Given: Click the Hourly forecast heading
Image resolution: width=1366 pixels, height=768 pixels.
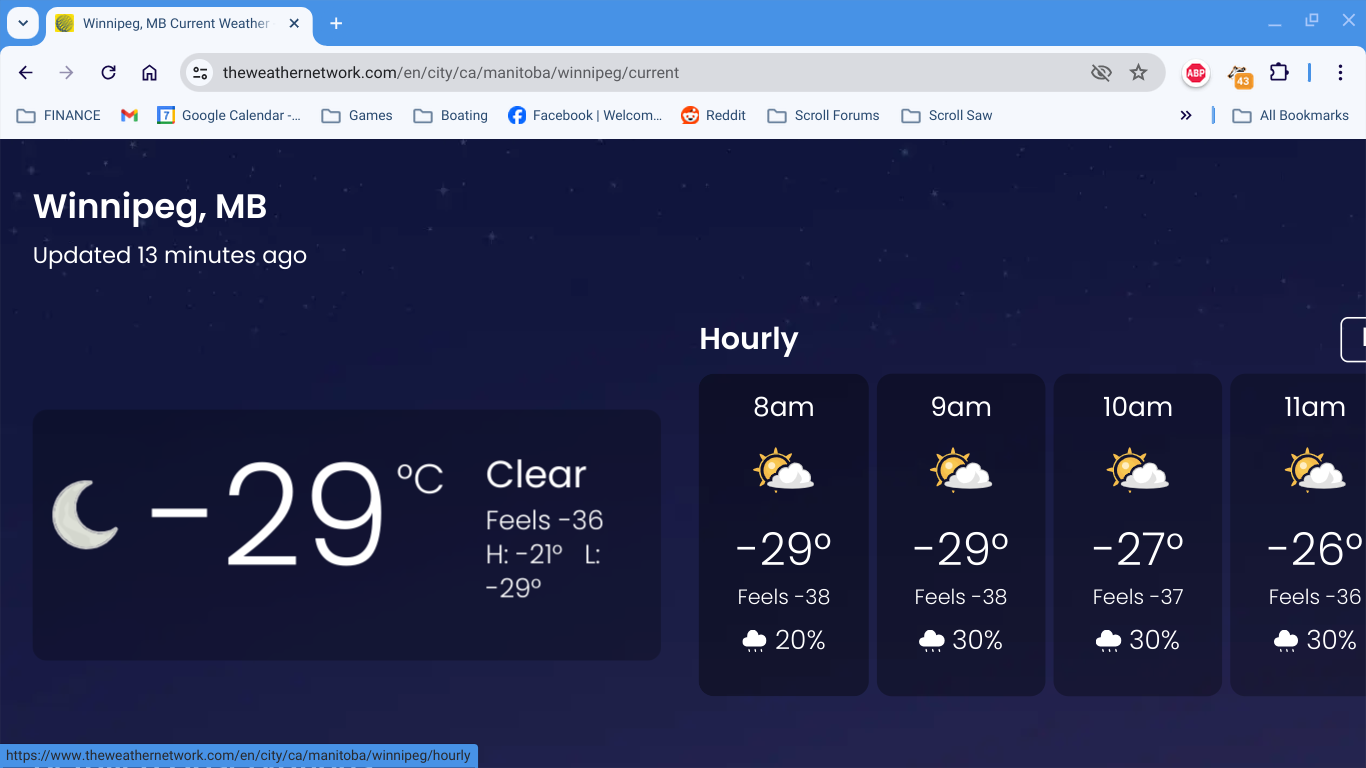Looking at the screenshot, I should (748, 339).
